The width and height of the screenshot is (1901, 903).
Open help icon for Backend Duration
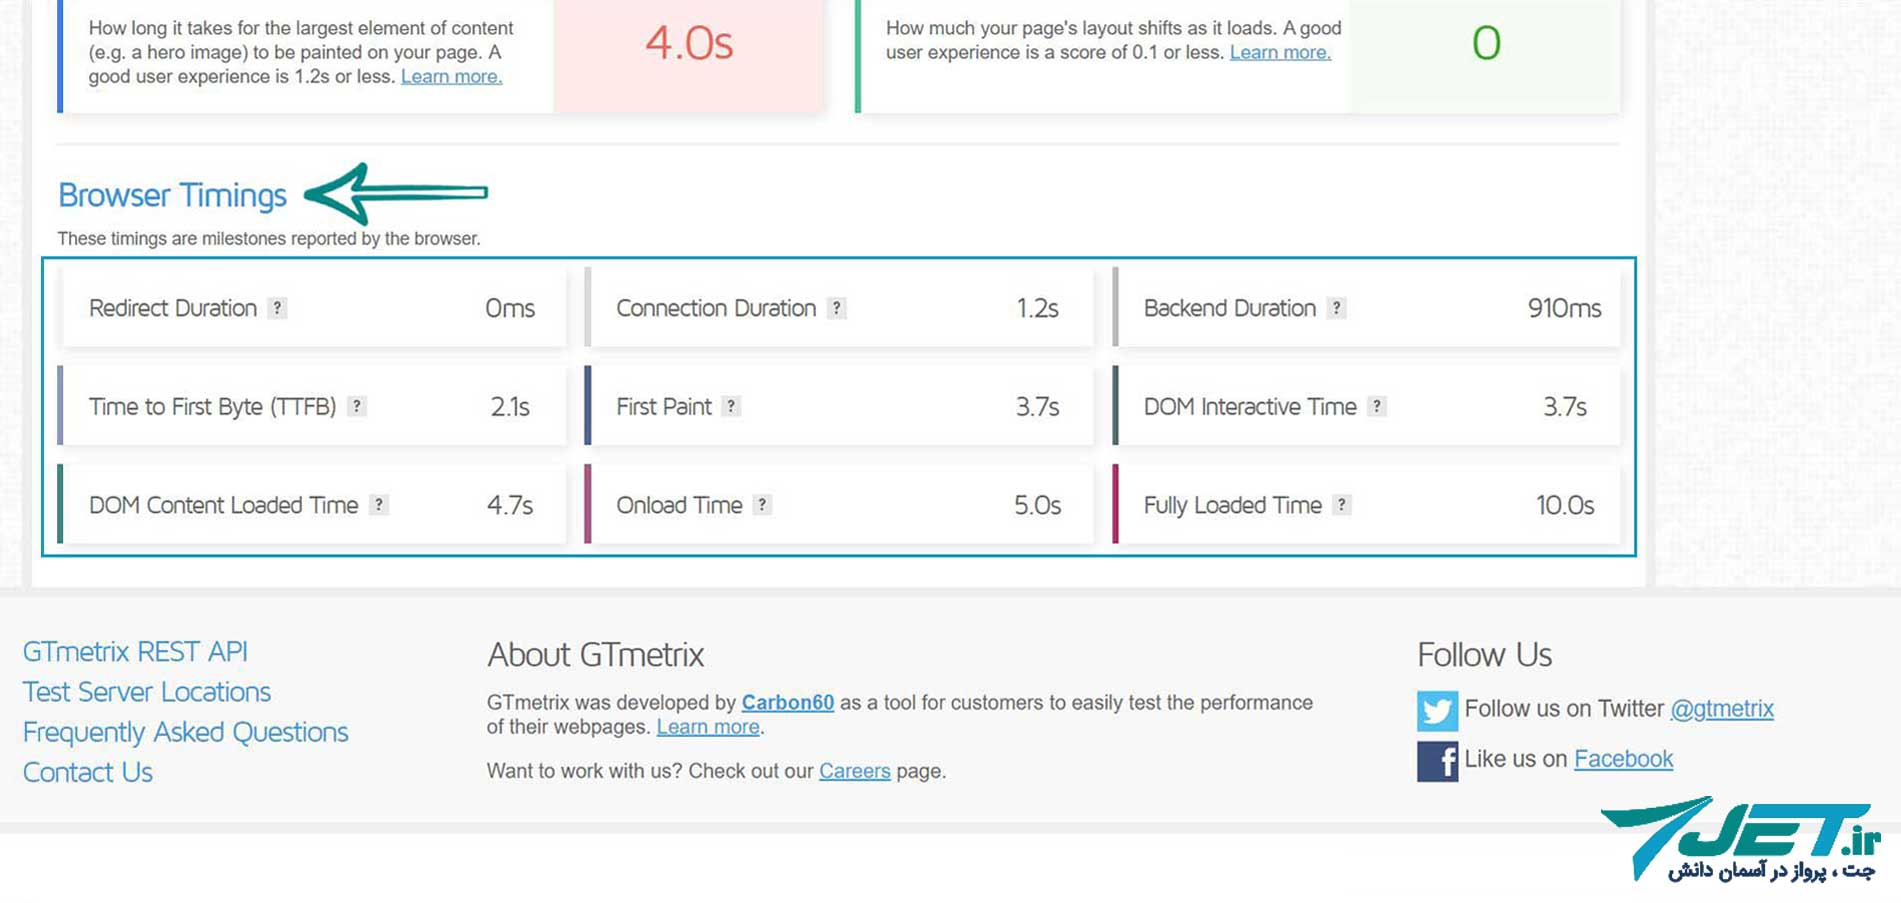(x=1336, y=308)
